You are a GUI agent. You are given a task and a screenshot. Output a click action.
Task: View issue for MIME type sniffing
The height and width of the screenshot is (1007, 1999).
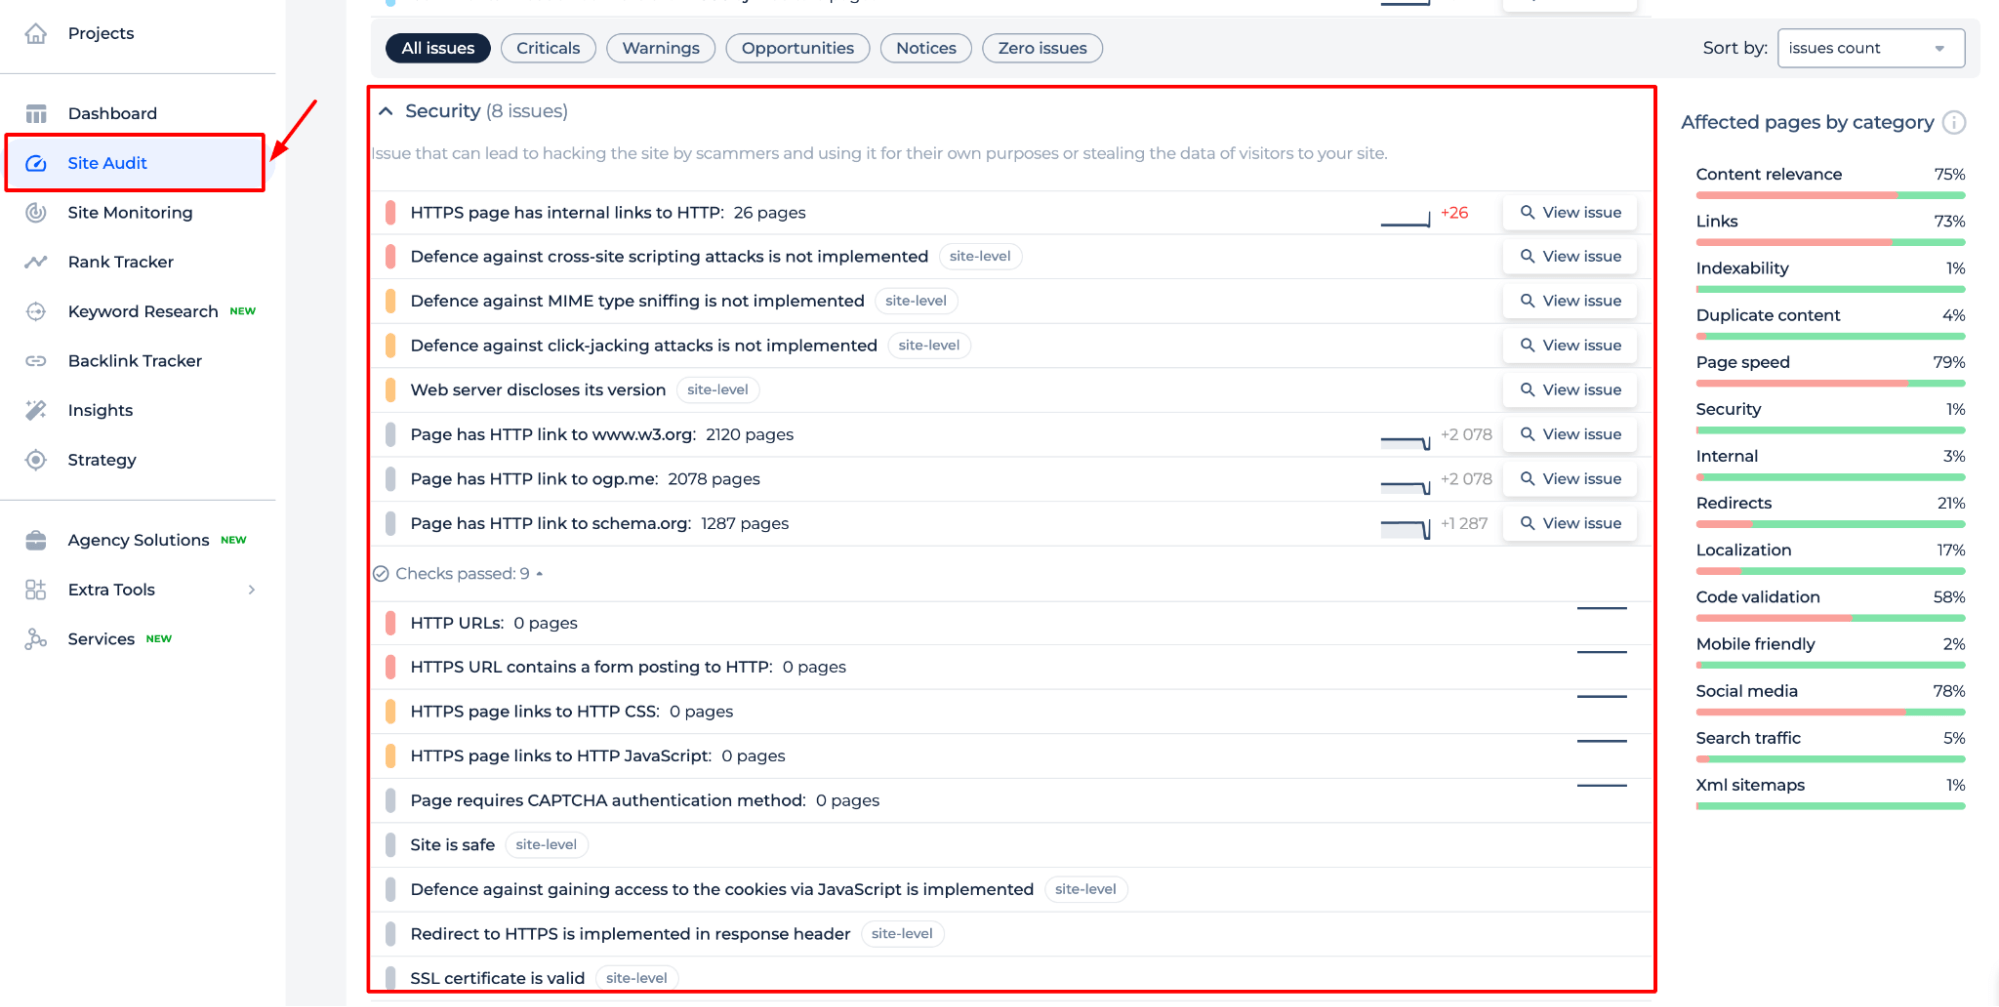[1570, 300]
